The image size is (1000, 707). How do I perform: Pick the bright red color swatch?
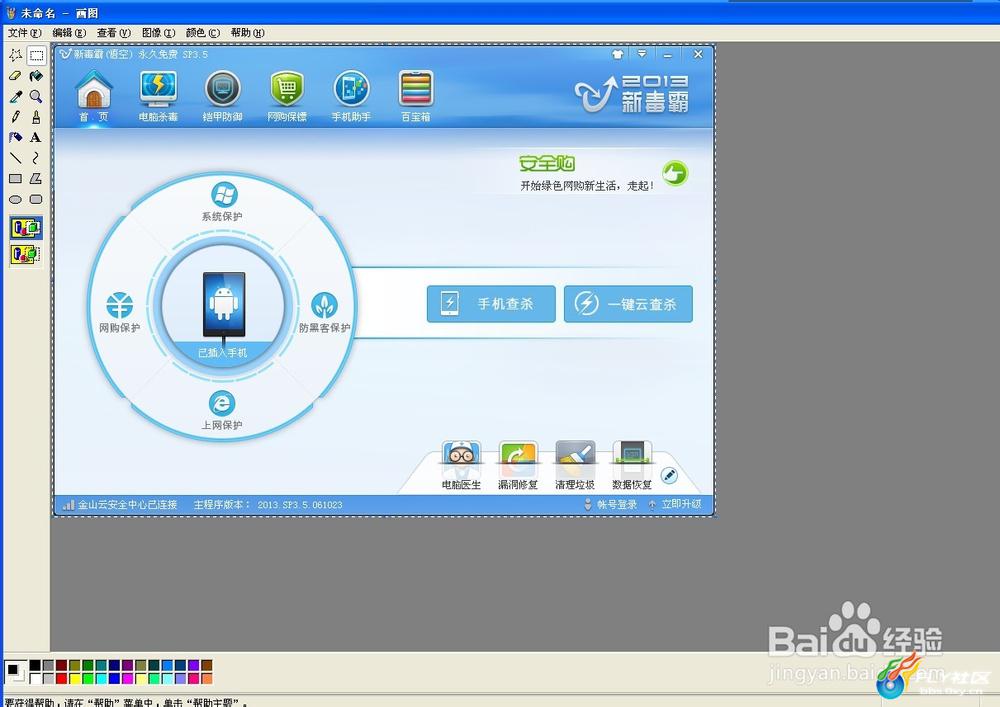click(x=61, y=678)
